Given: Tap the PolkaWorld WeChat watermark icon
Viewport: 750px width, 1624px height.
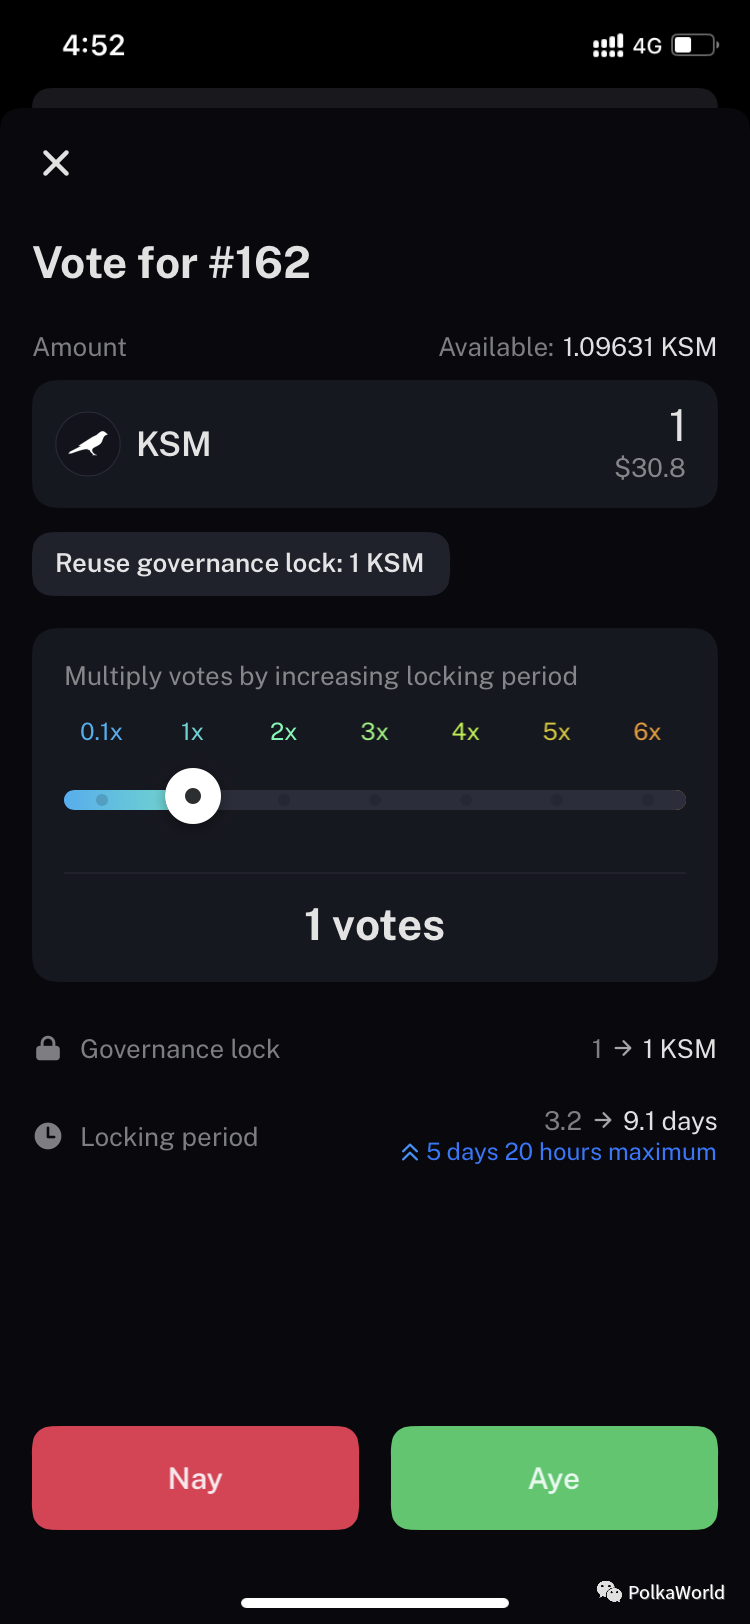Looking at the screenshot, I should pos(609,1591).
